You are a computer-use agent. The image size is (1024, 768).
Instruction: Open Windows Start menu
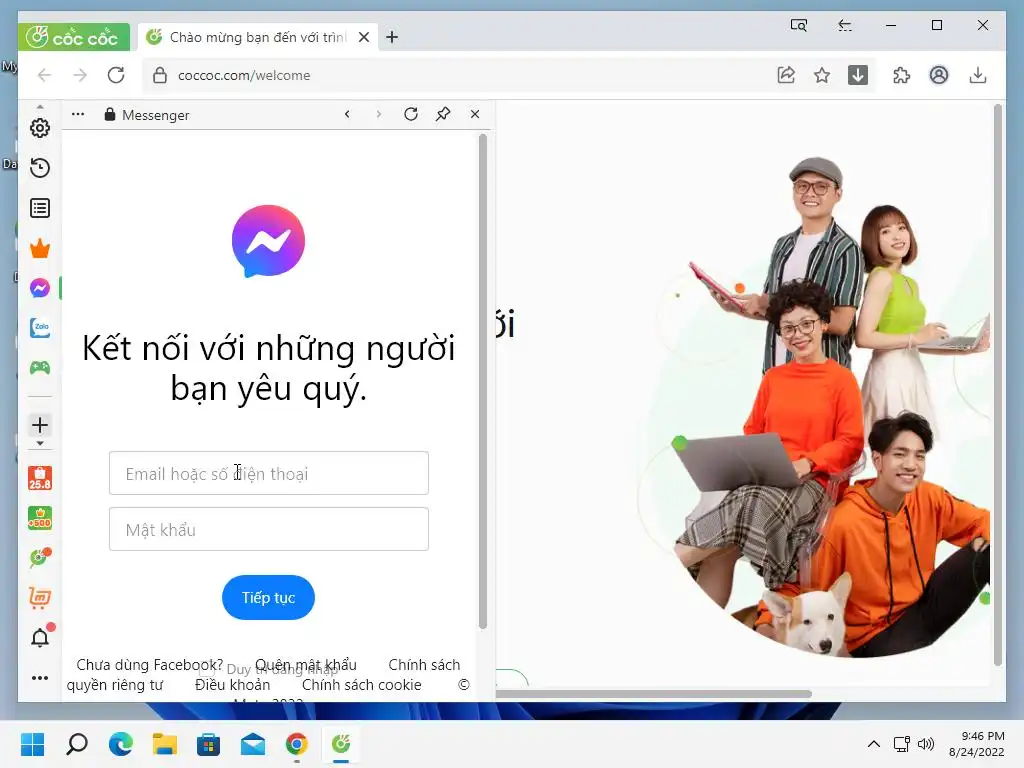[x=33, y=744]
